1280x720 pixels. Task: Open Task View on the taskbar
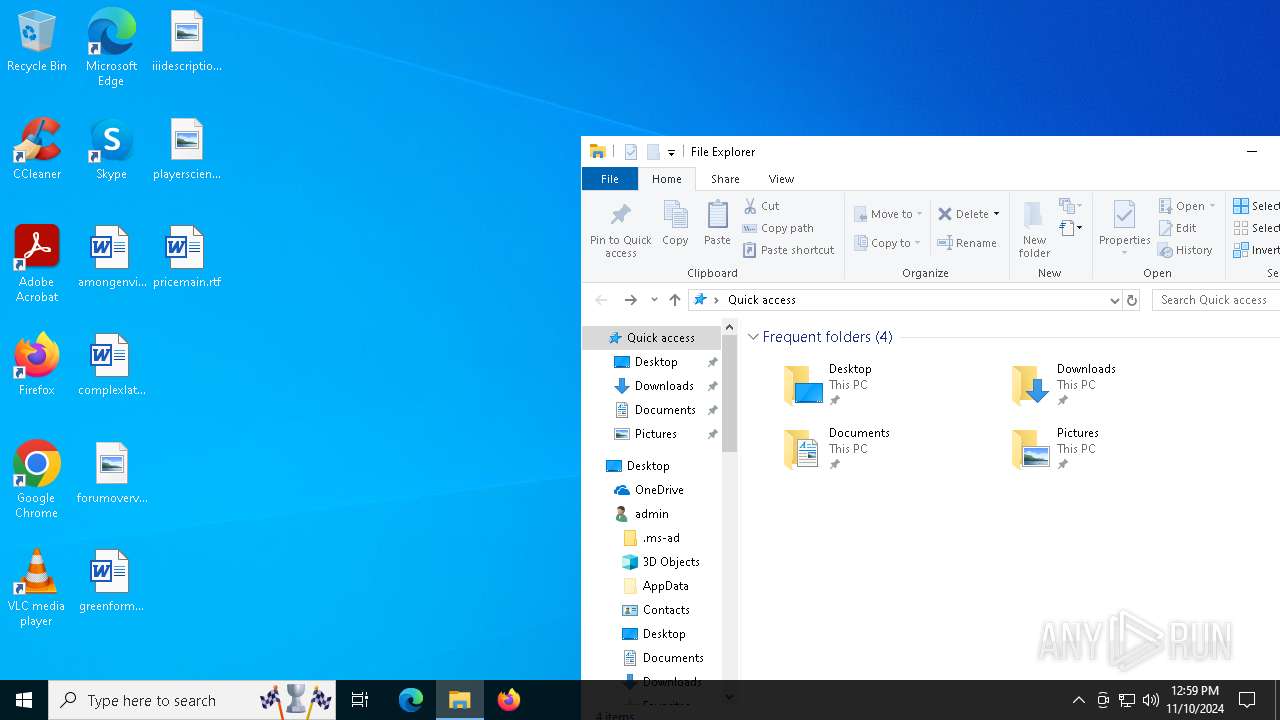coord(360,700)
